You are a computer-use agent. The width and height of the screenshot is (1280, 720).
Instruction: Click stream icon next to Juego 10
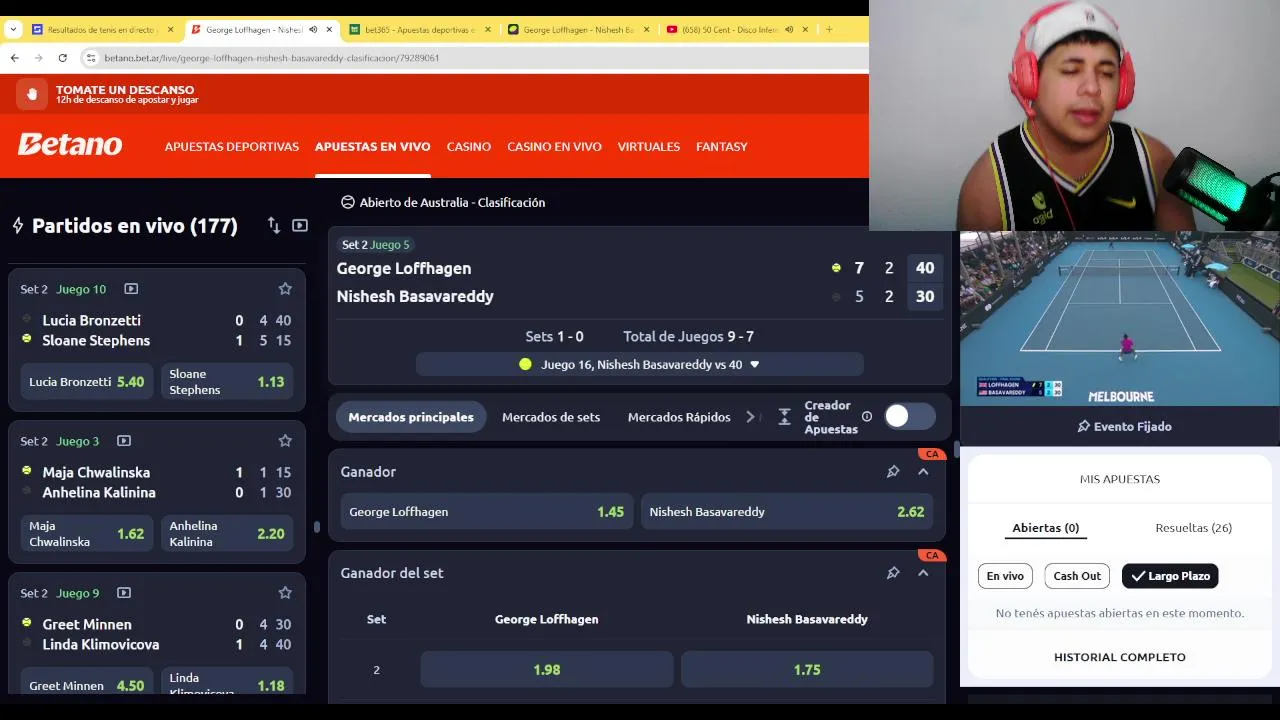[131, 289]
